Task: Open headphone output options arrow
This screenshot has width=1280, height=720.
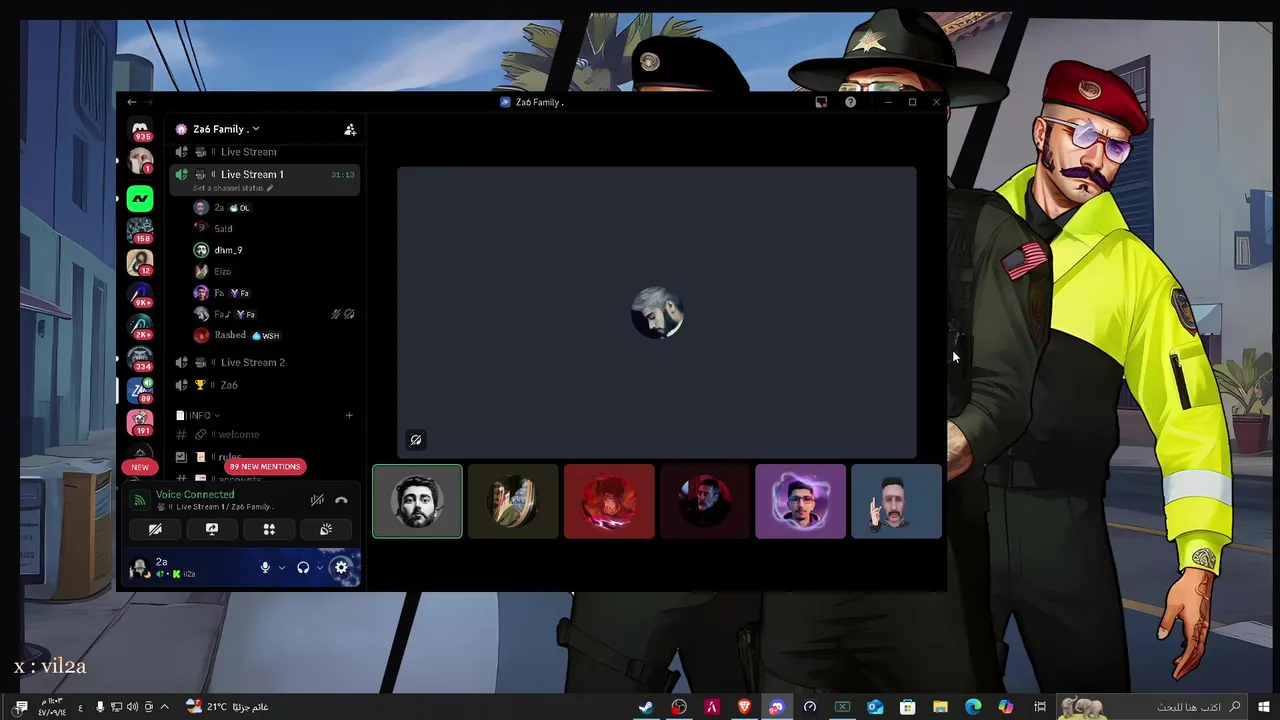Action: click(x=320, y=568)
